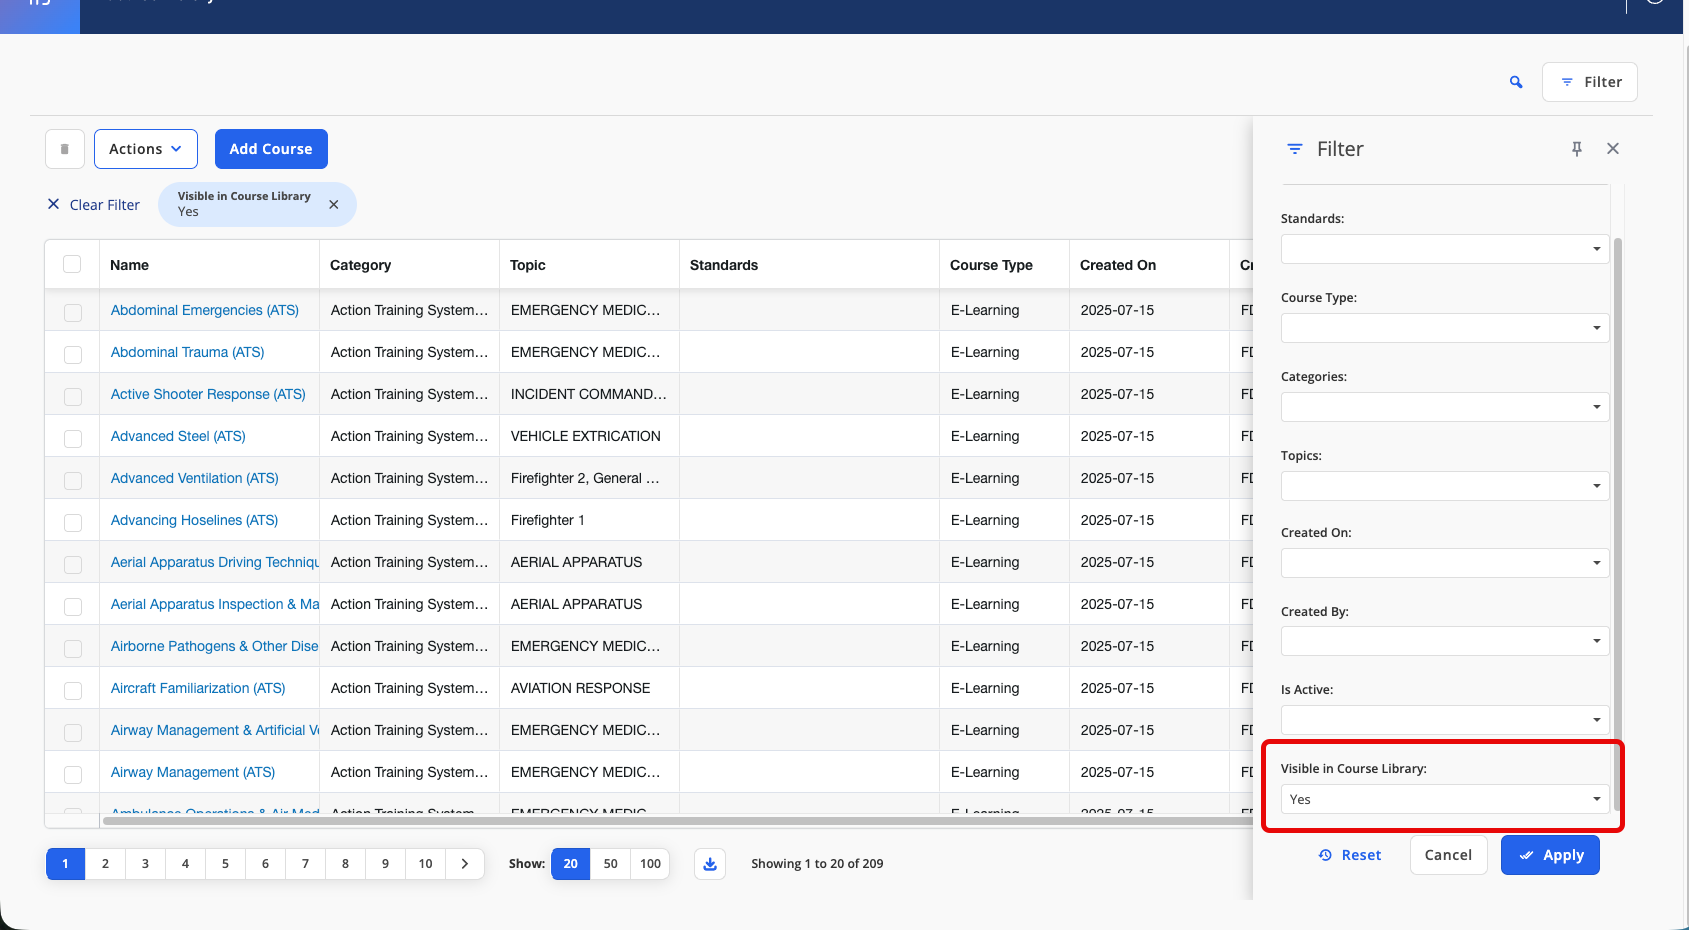The image size is (1689, 930).
Task: Expand the Created By filter dropdown
Action: point(1445,641)
